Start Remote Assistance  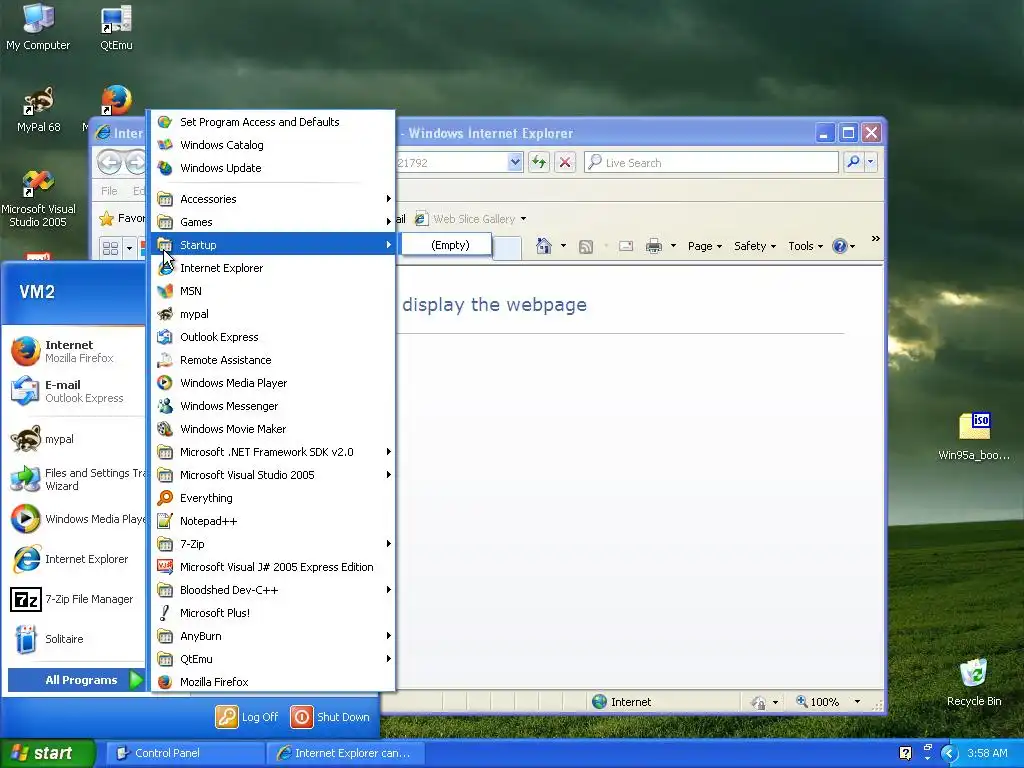[273, 360]
